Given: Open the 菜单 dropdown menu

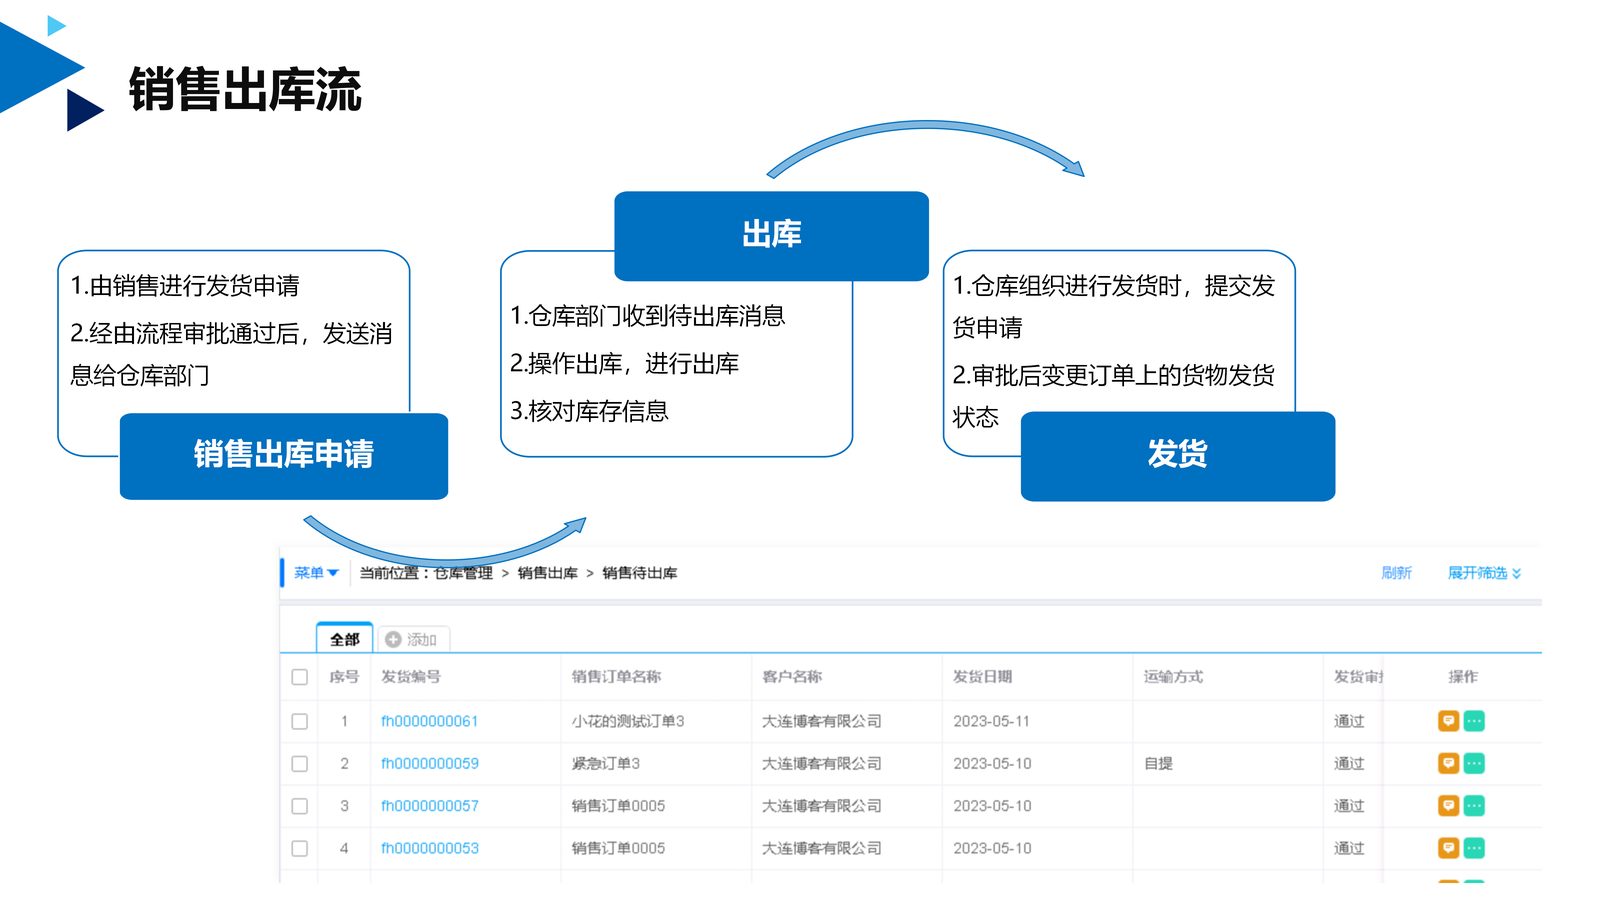Looking at the screenshot, I should click(x=316, y=573).
